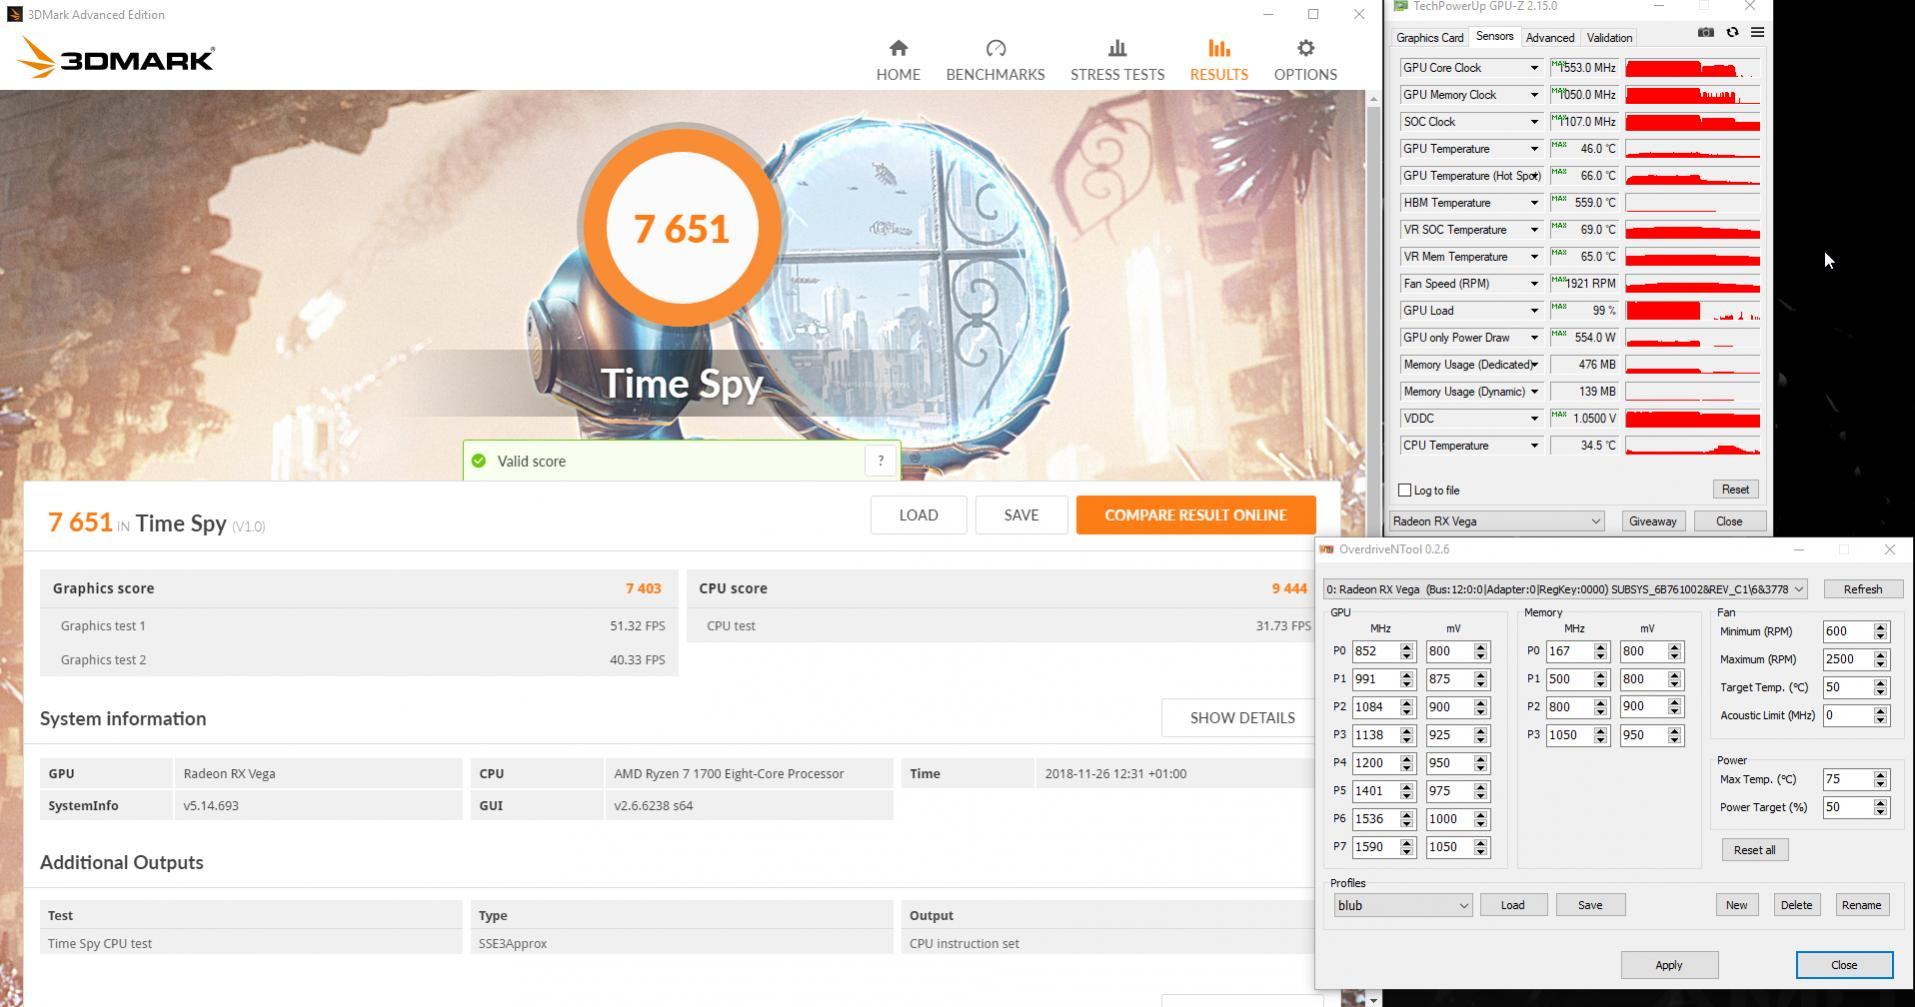This screenshot has height=1007, width=1915.
Task: Switch to the Advanced tab in GPU-Z
Action: [1549, 38]
